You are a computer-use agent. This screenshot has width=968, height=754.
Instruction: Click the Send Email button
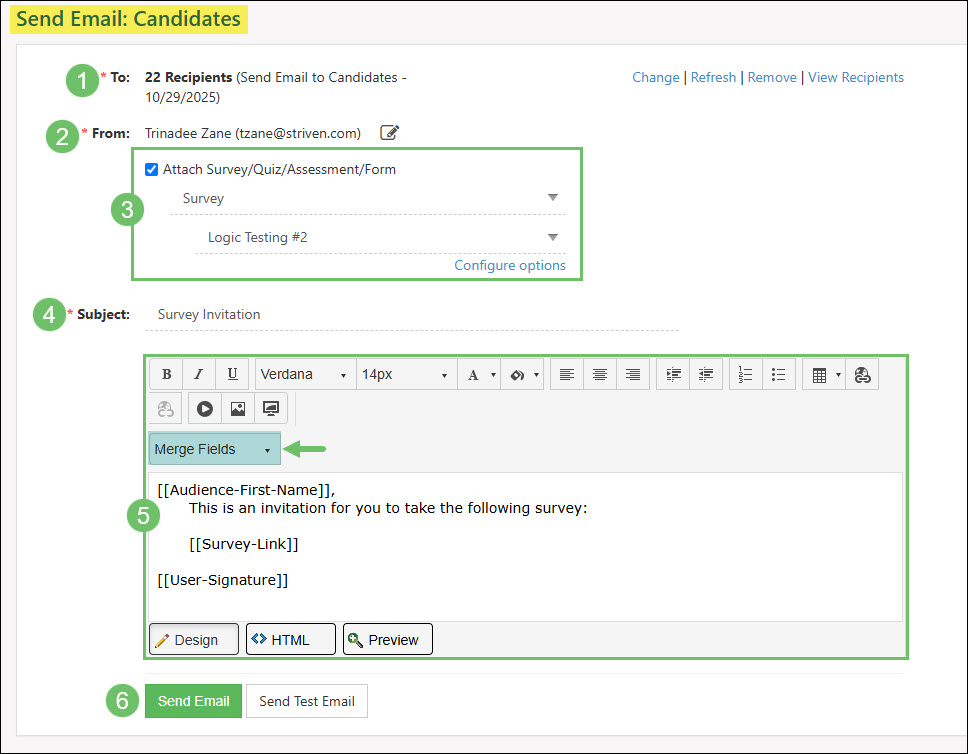pos(193,701)
